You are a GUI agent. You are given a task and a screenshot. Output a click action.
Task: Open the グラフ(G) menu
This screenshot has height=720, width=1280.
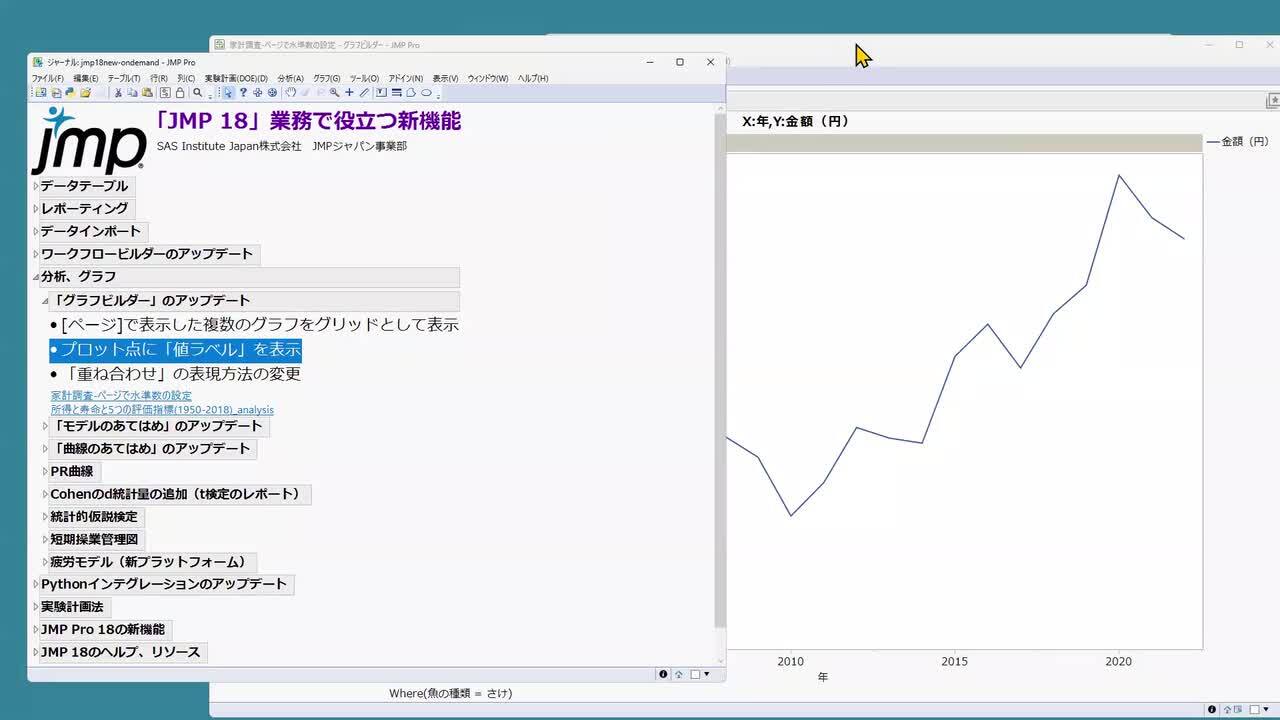[x=327, y=78]
